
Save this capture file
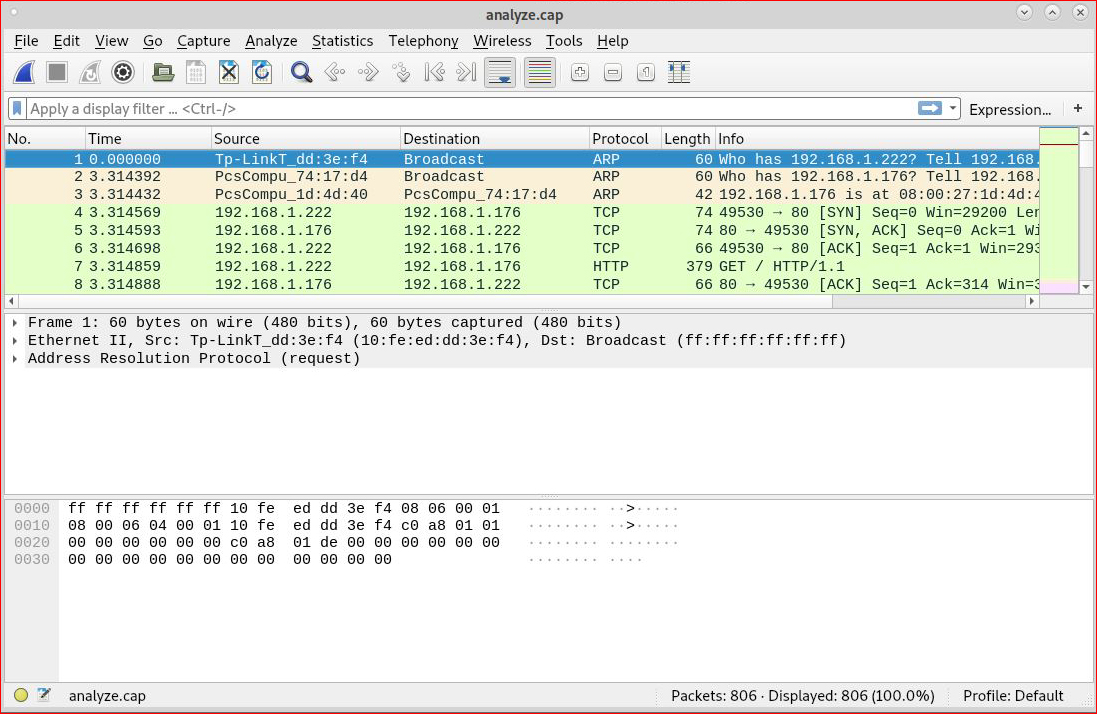(x=196, y=72)
